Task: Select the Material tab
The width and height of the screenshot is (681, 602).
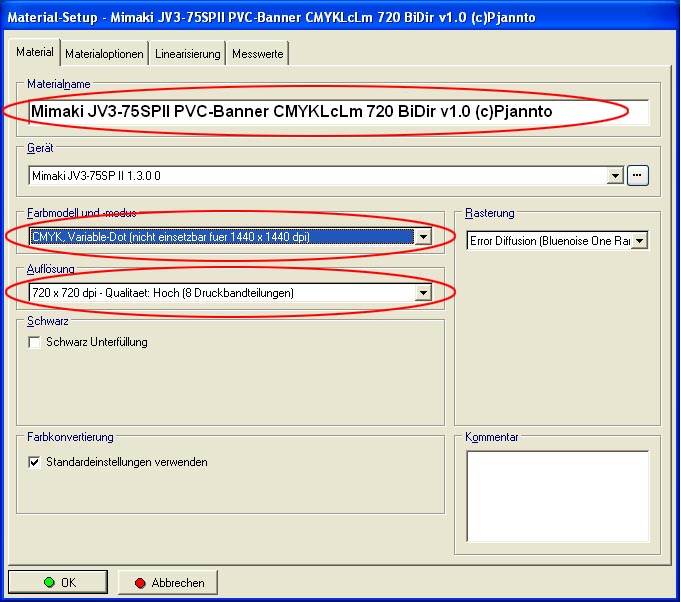Action: pos(35,52)
